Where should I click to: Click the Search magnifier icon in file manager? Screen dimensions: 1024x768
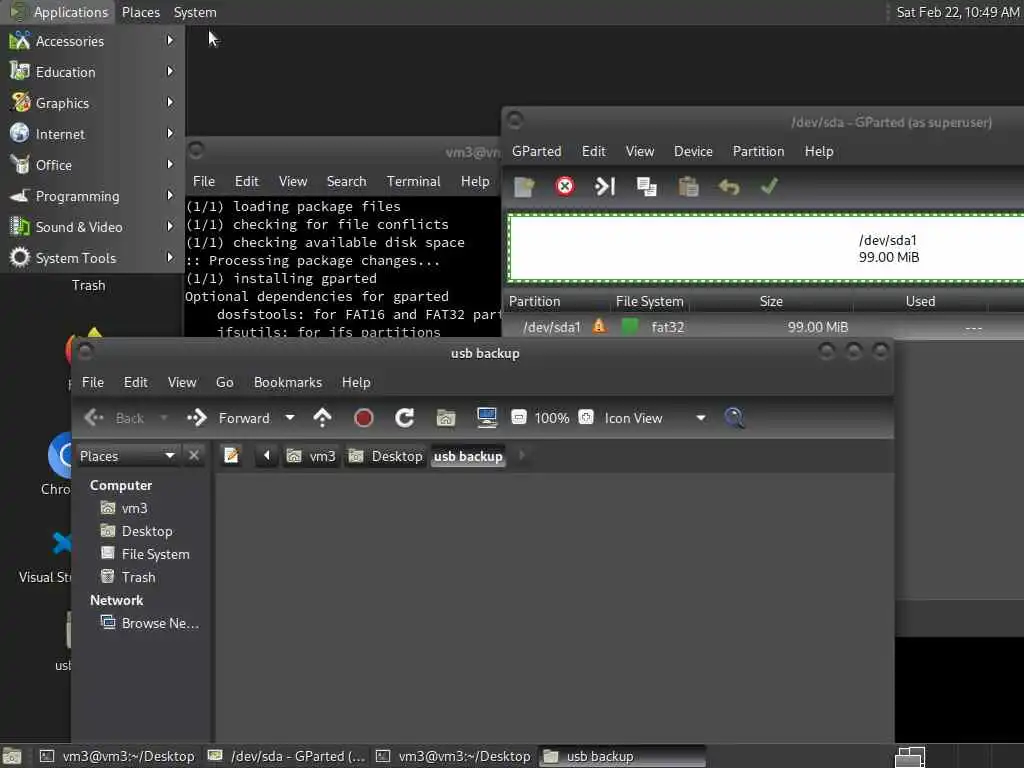click(x=734, y=418)
